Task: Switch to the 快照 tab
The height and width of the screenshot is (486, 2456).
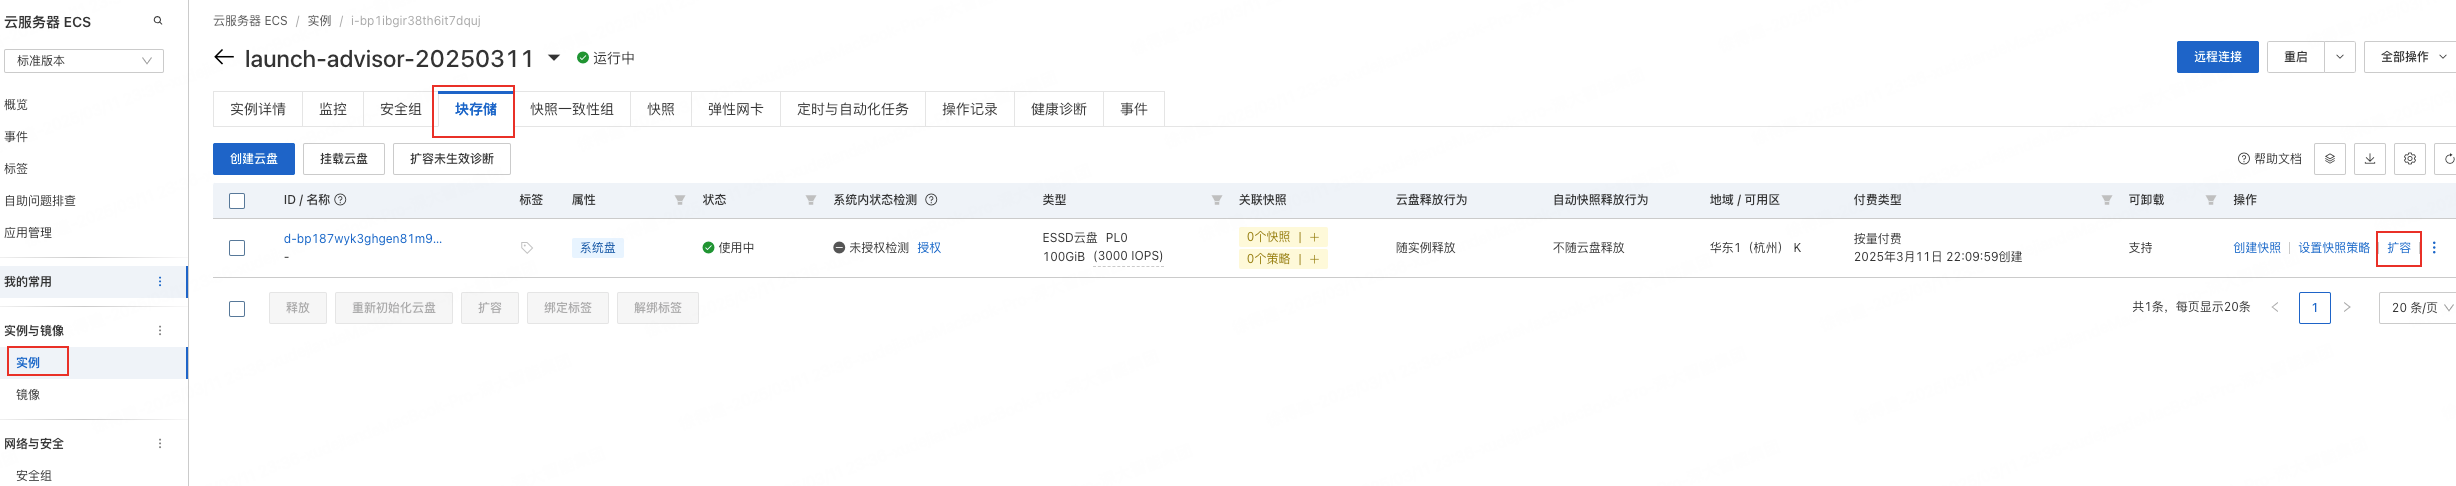Action: point(661,109)
